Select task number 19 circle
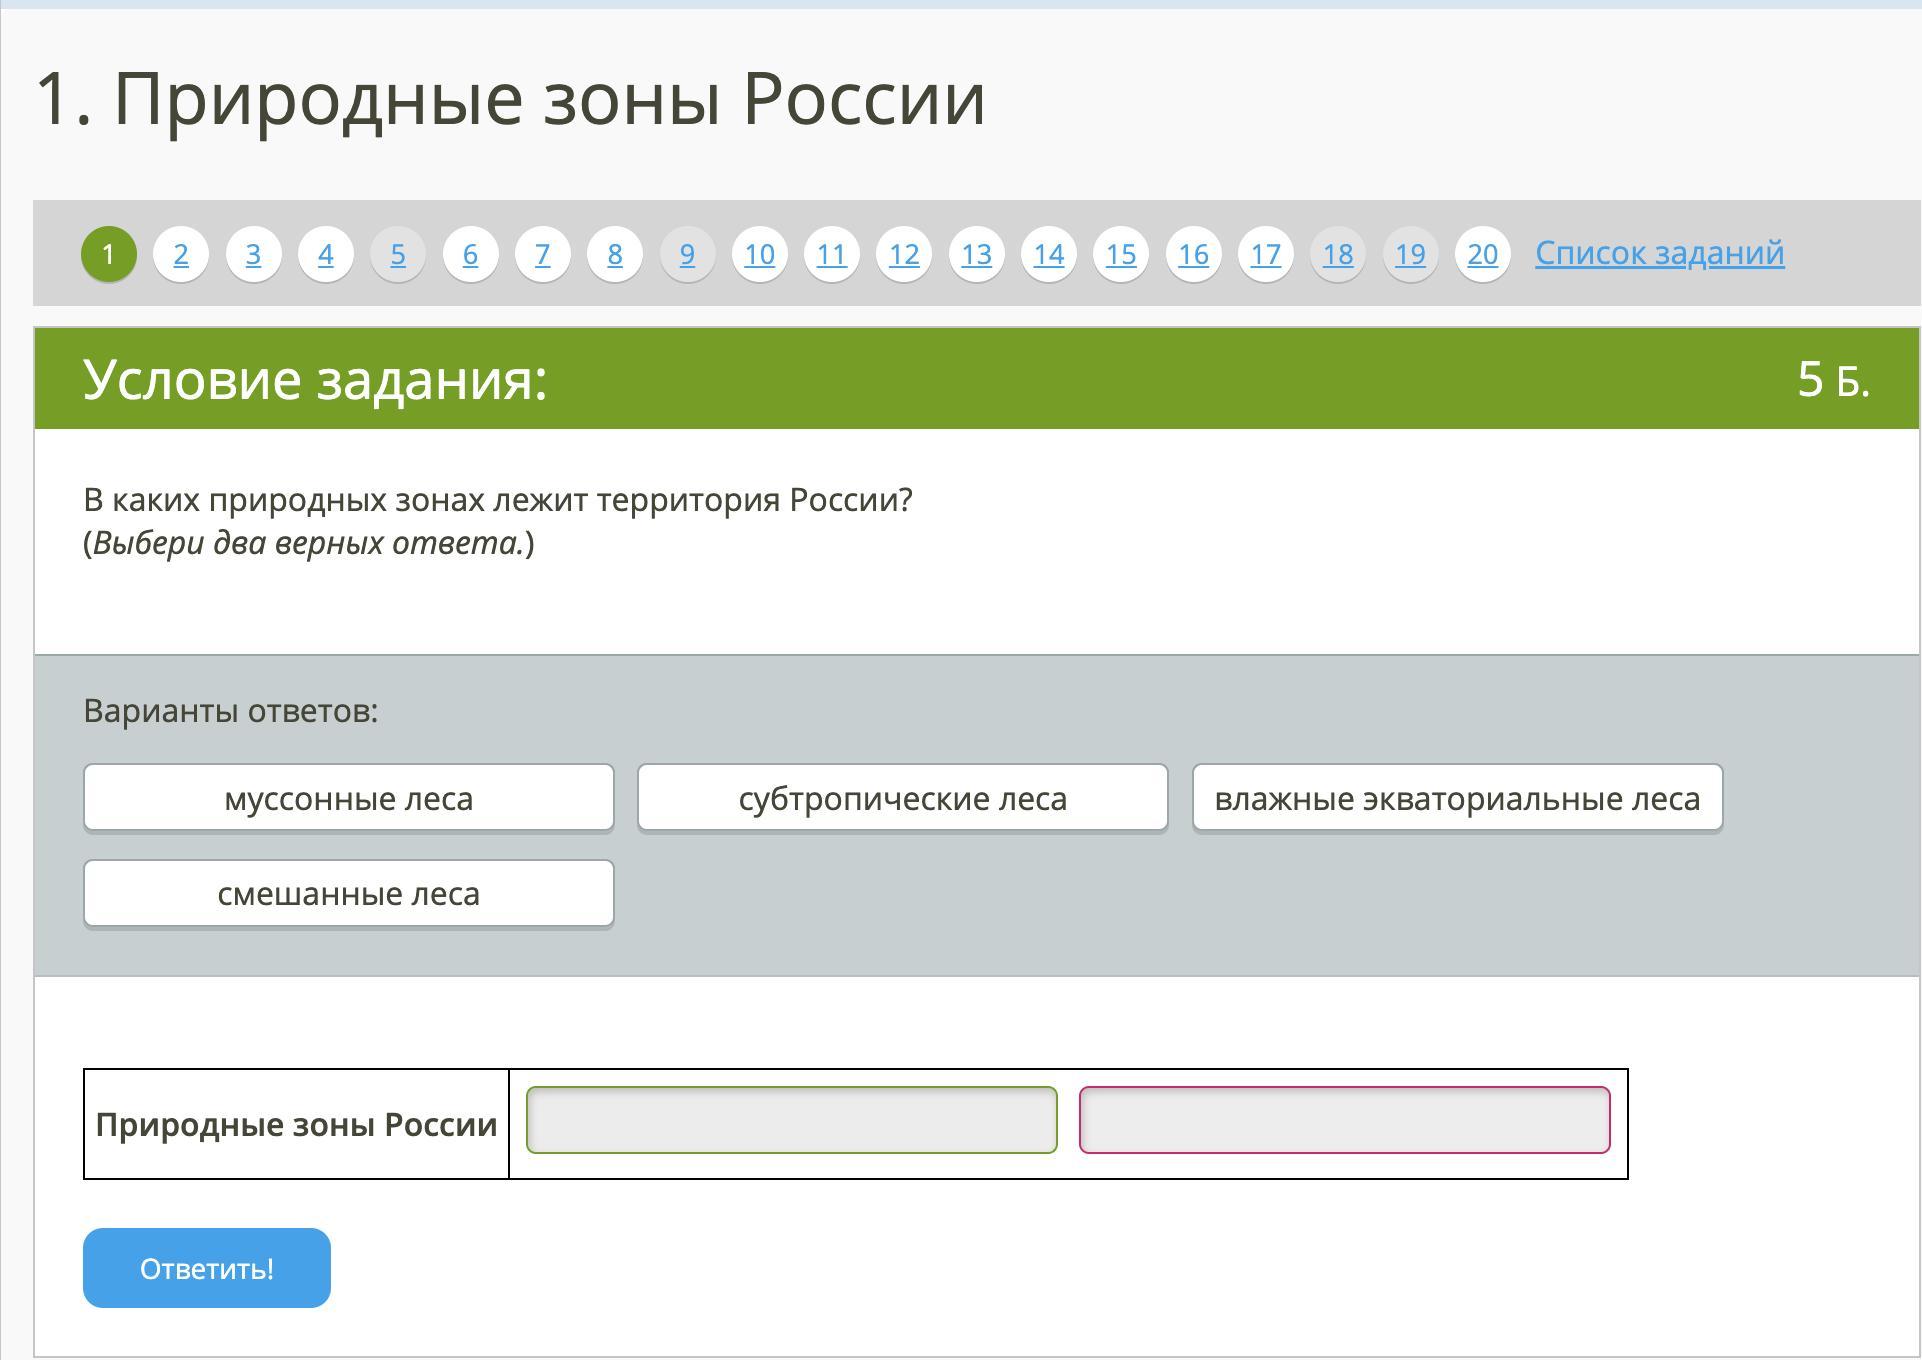Viewport: 1922px width, 1360px height. [x=1410, y=254]
